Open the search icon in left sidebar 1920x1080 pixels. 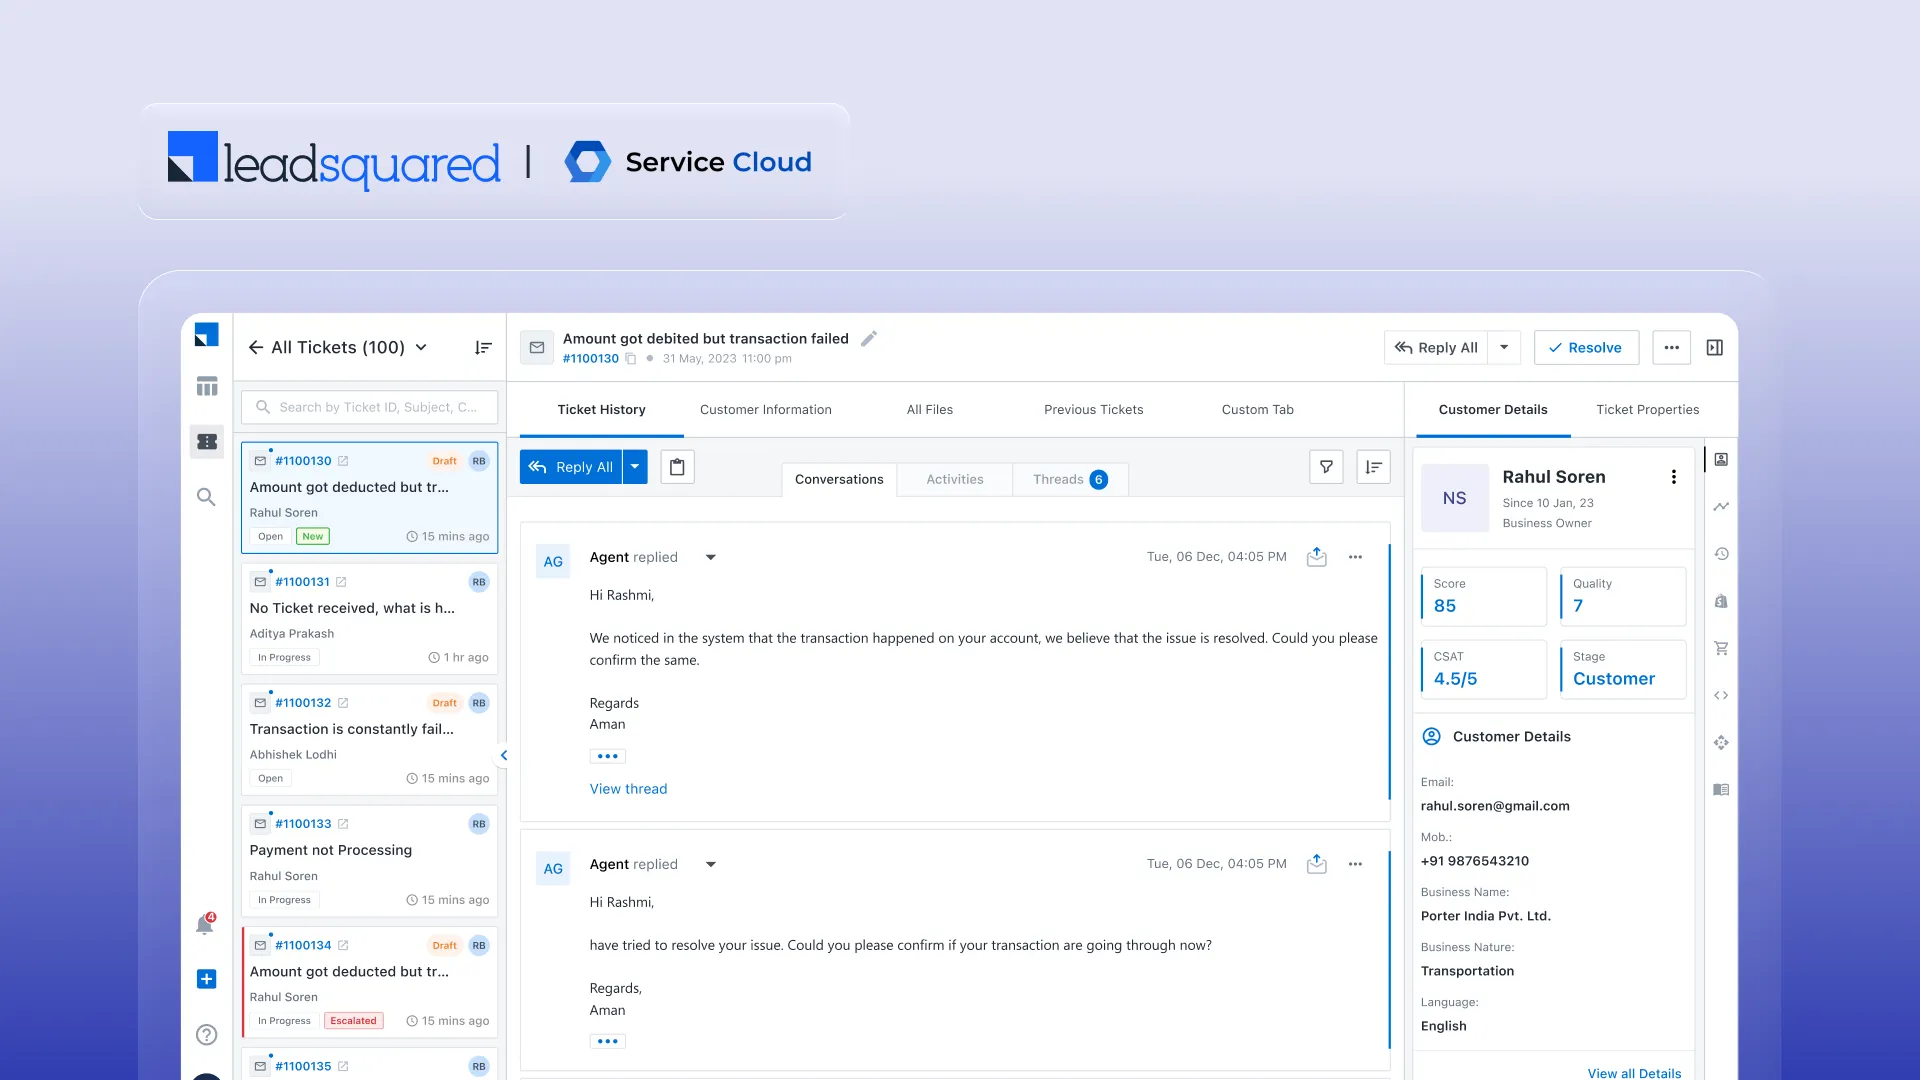click(206, 497)
